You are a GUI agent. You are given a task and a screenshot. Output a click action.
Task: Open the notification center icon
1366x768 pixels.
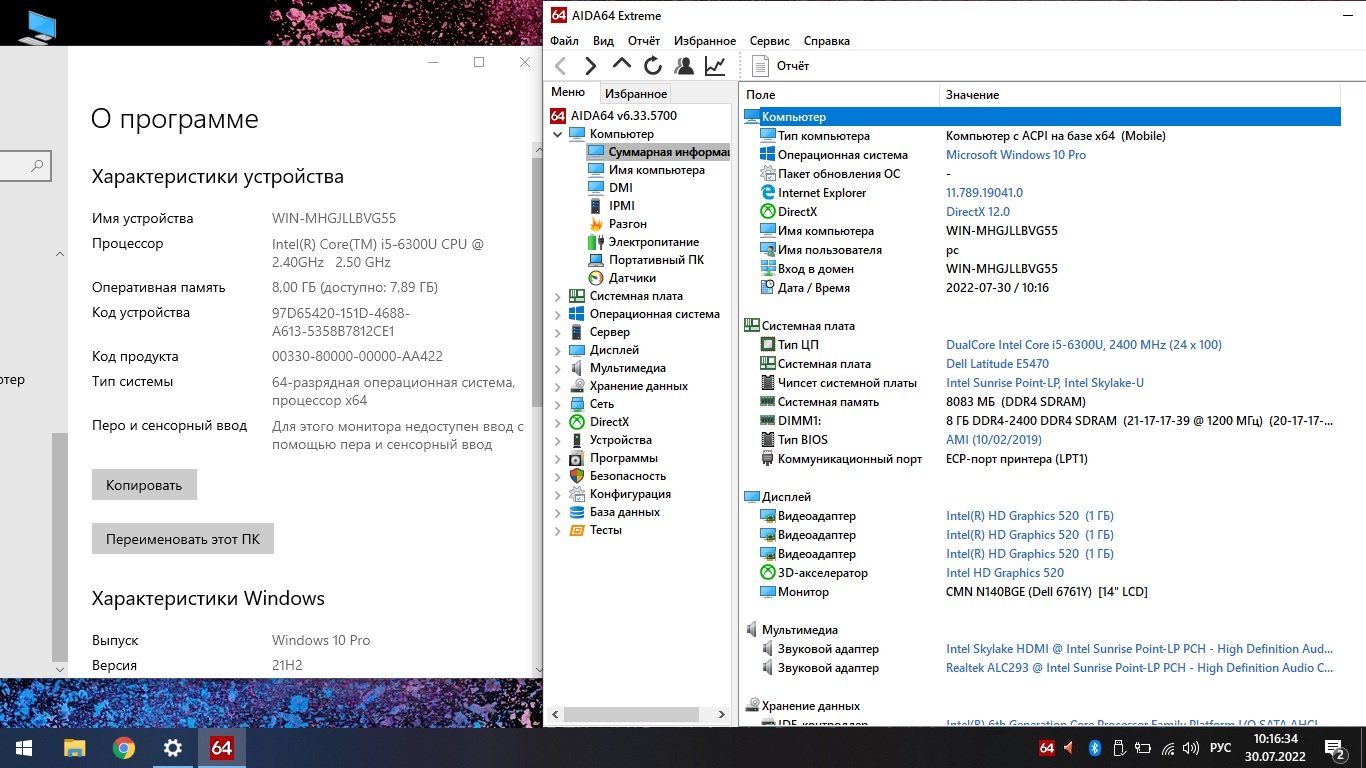pyautogui.click(x=1333, y=747)
